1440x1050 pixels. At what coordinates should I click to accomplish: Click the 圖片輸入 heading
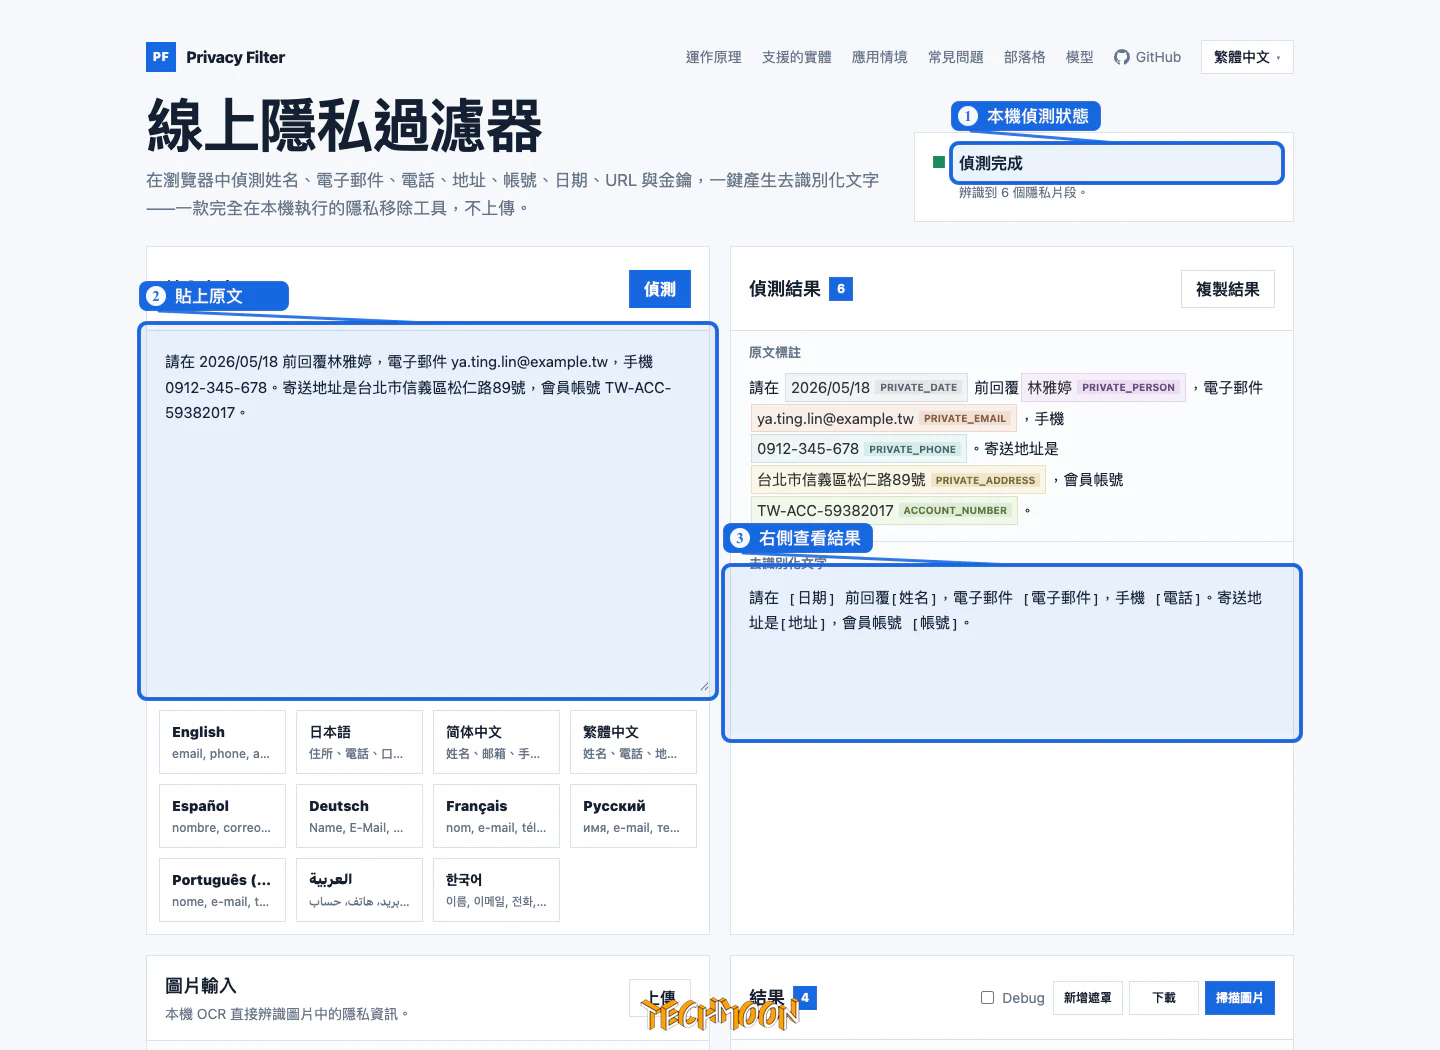point(201,986)
